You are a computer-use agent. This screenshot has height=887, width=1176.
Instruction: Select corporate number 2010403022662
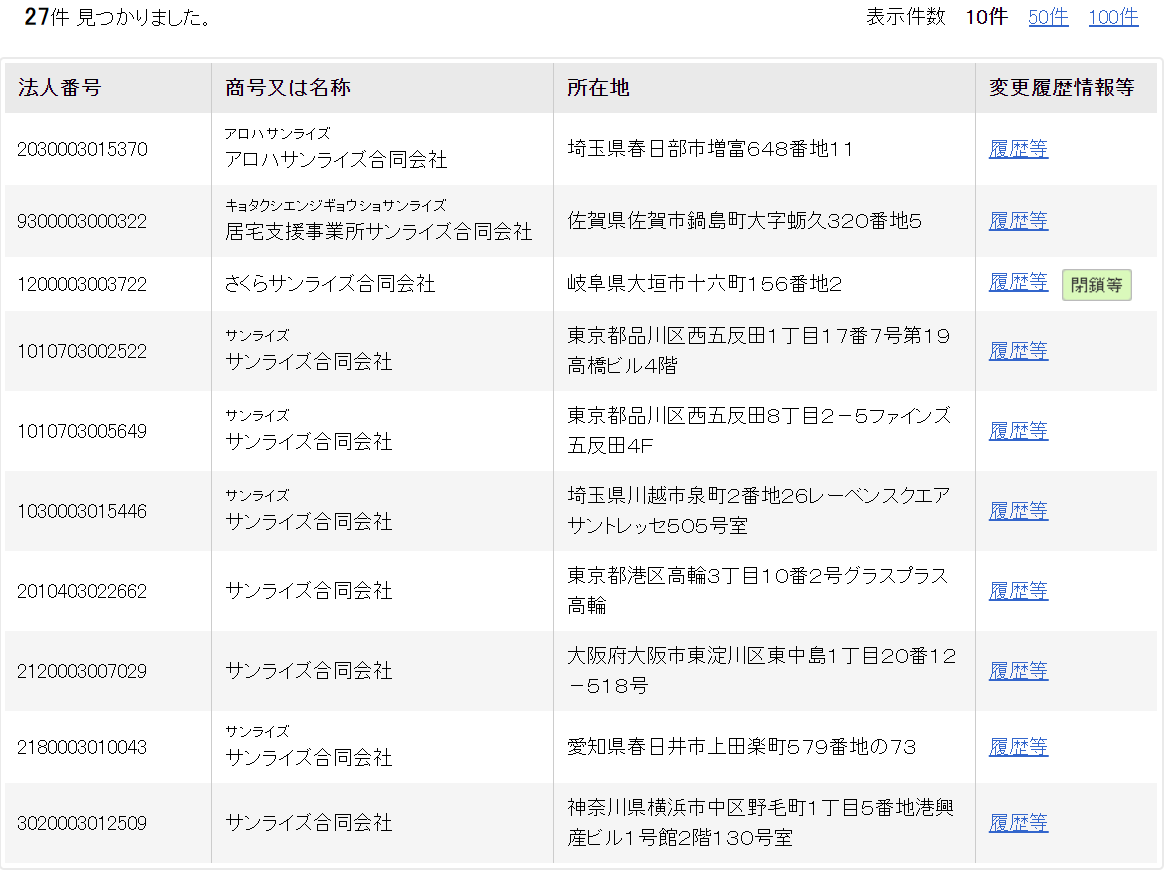(82, 591)
